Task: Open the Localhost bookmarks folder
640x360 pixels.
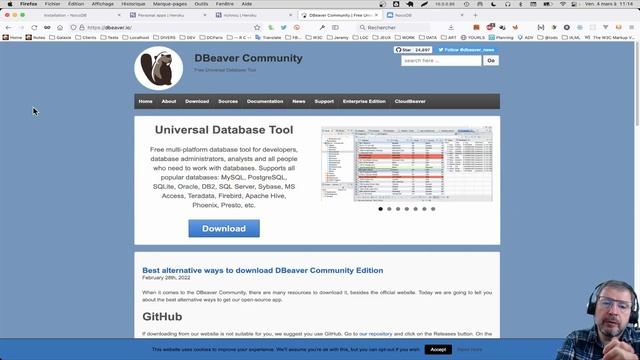Action: coord(136,37)
